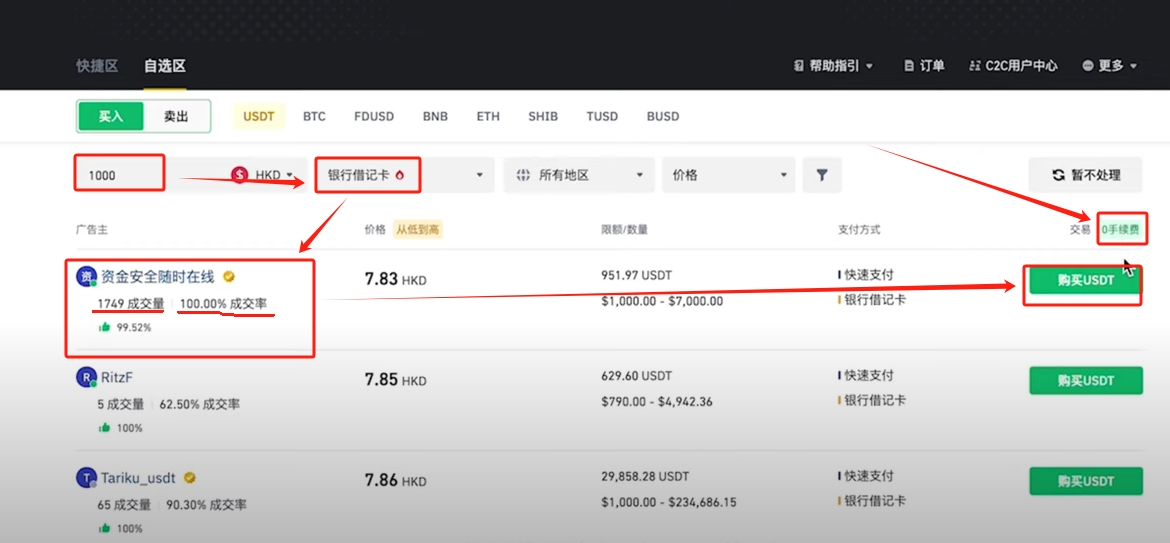Select the ETH coin tab
This screenshot has height=543, width=1170.
tap(488, 116)
